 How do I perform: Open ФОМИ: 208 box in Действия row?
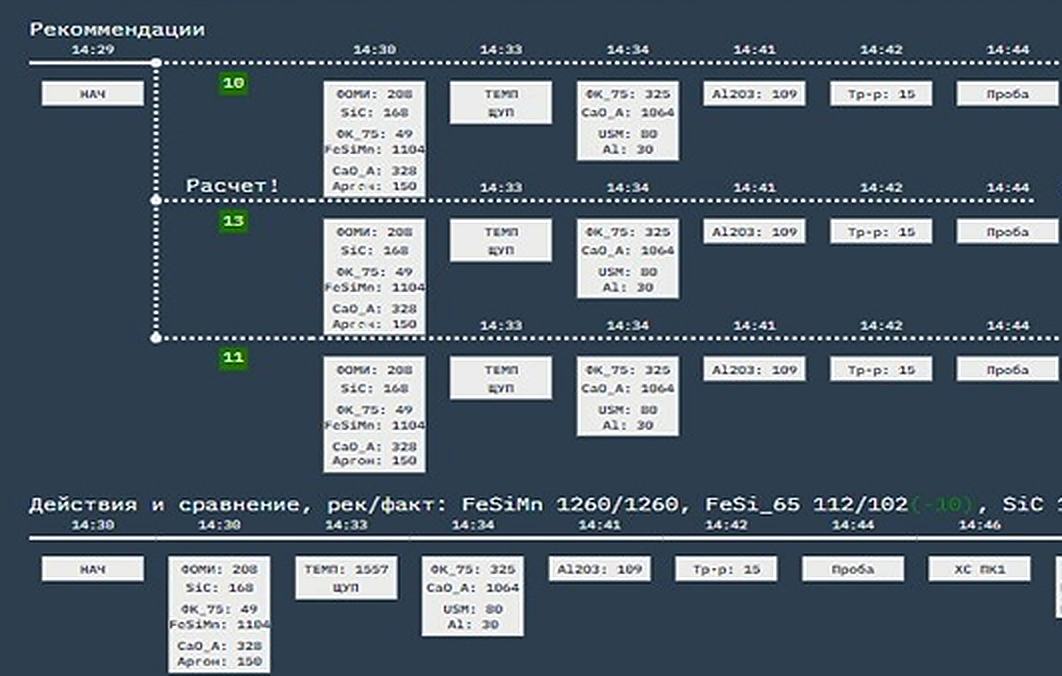pyautogui.click(x=219, y=615)
